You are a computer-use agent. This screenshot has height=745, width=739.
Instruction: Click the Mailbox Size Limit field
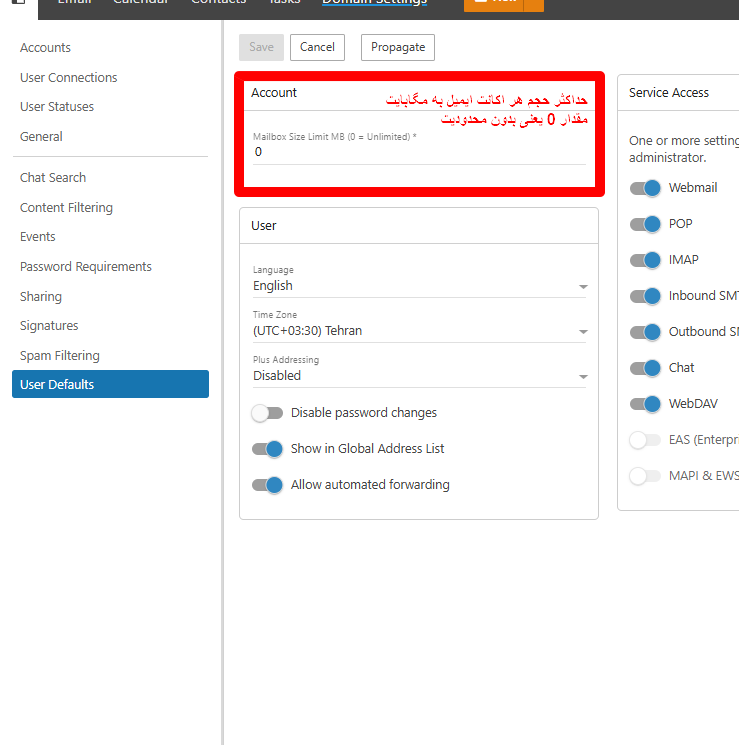(x=418, y=152)
